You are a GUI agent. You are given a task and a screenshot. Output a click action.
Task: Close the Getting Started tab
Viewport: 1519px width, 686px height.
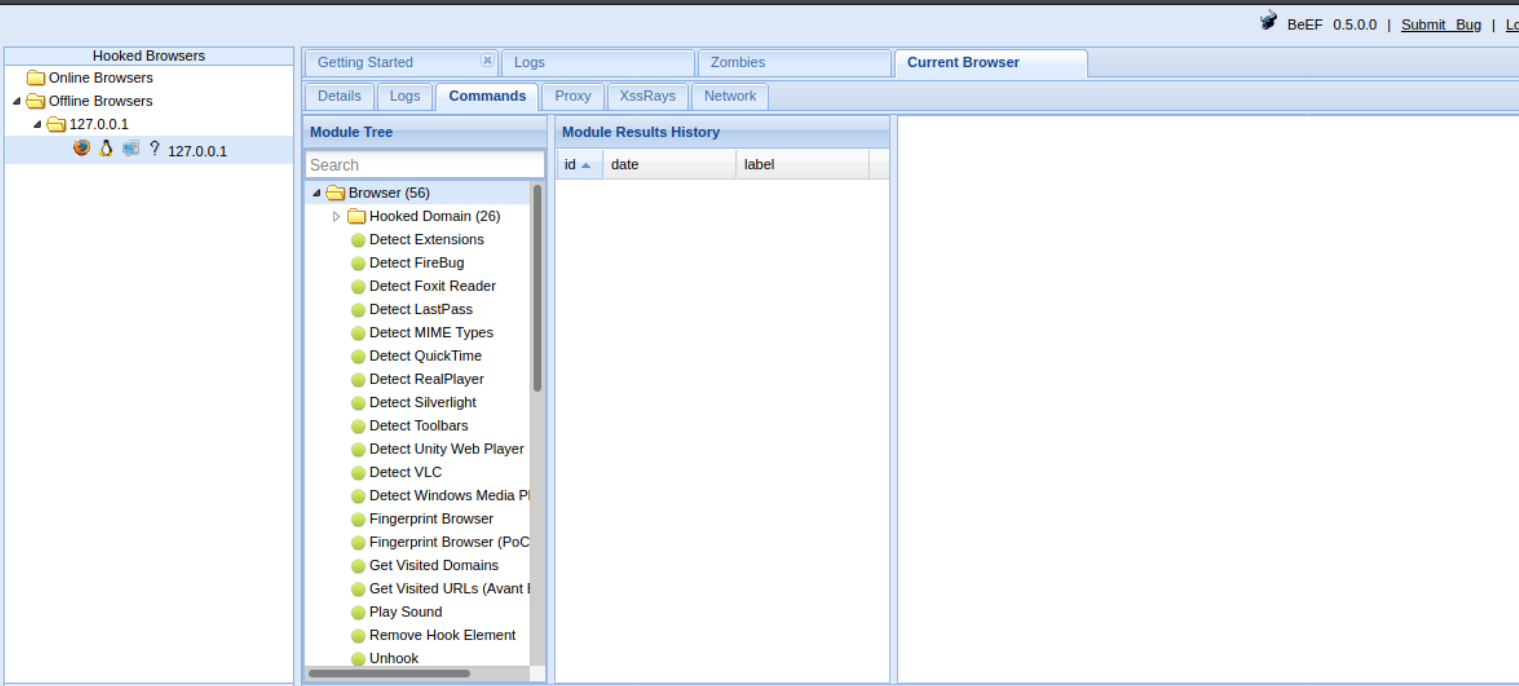pyautogui.click(x=488, y=60)
